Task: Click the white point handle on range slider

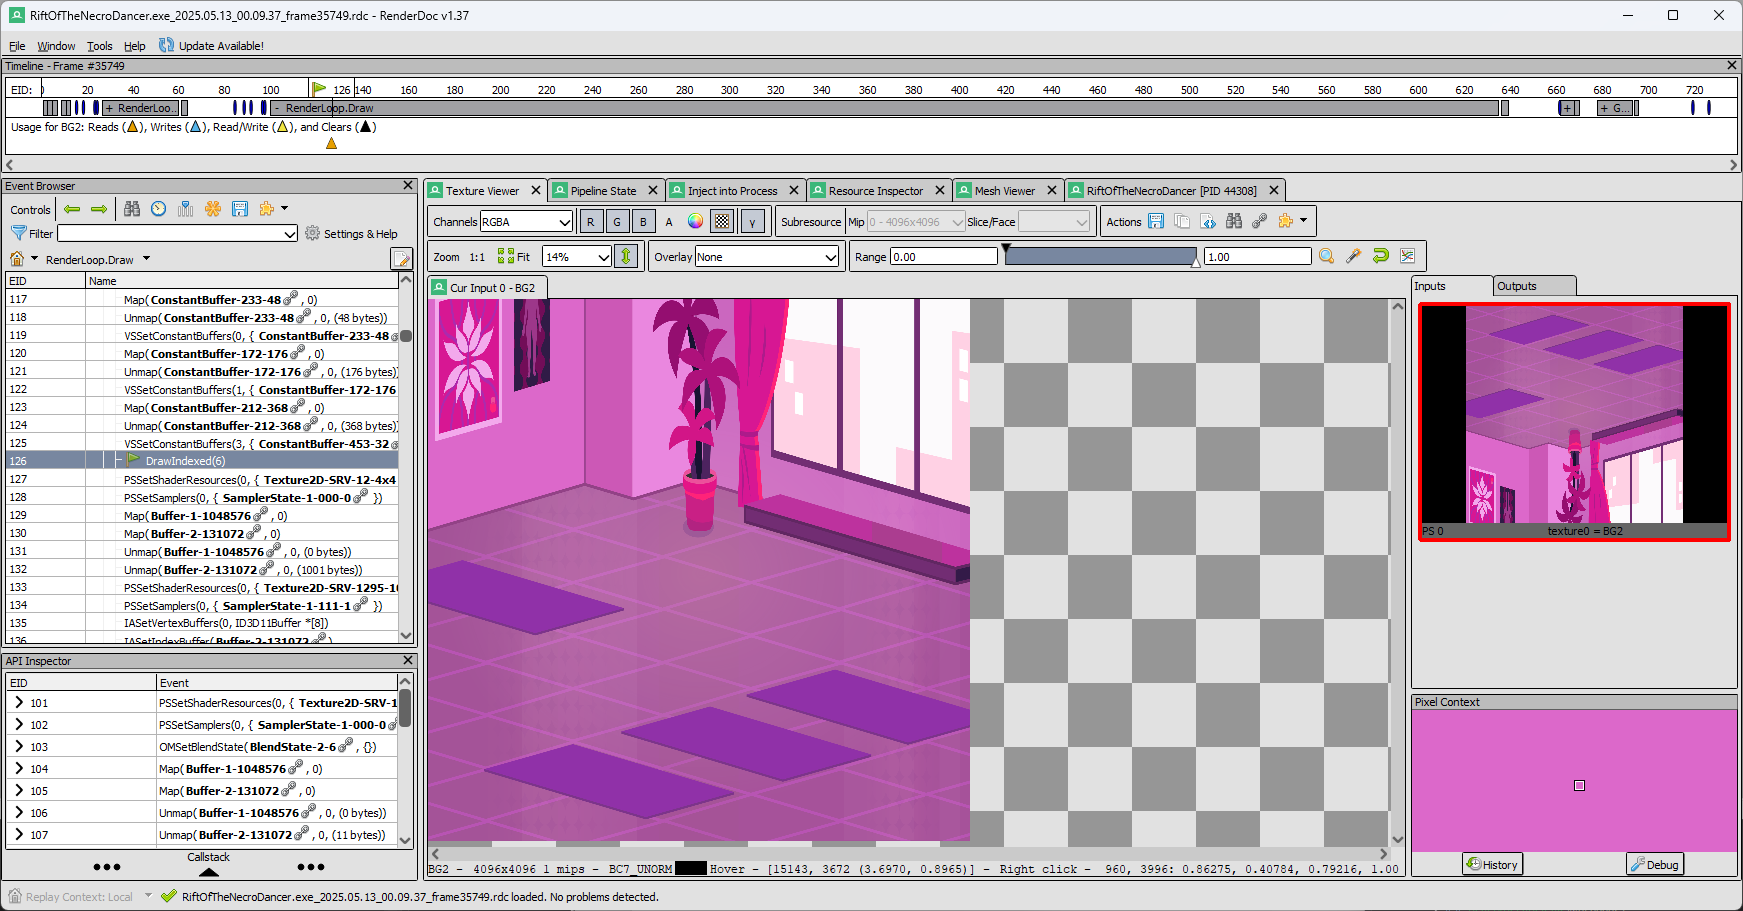Action: pyautogui.click(x=1195, y=262)
